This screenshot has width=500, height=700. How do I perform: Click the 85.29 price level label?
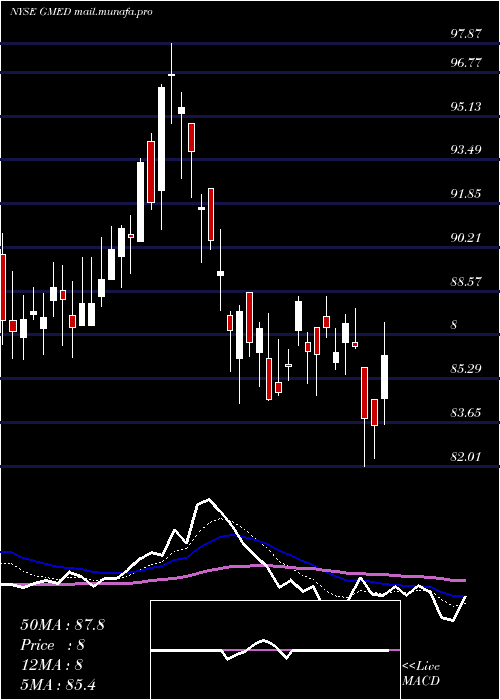(x=466, y=369)
